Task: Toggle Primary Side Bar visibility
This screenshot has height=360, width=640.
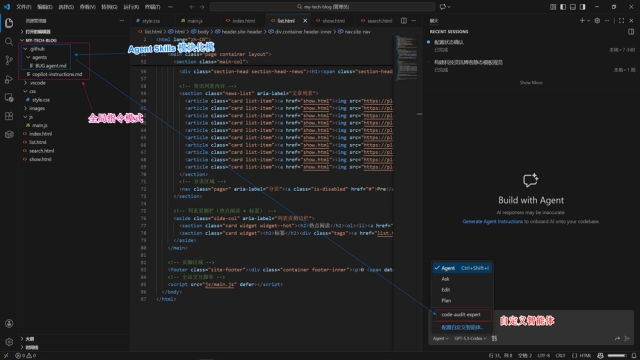Action: [x=563, y=7]
